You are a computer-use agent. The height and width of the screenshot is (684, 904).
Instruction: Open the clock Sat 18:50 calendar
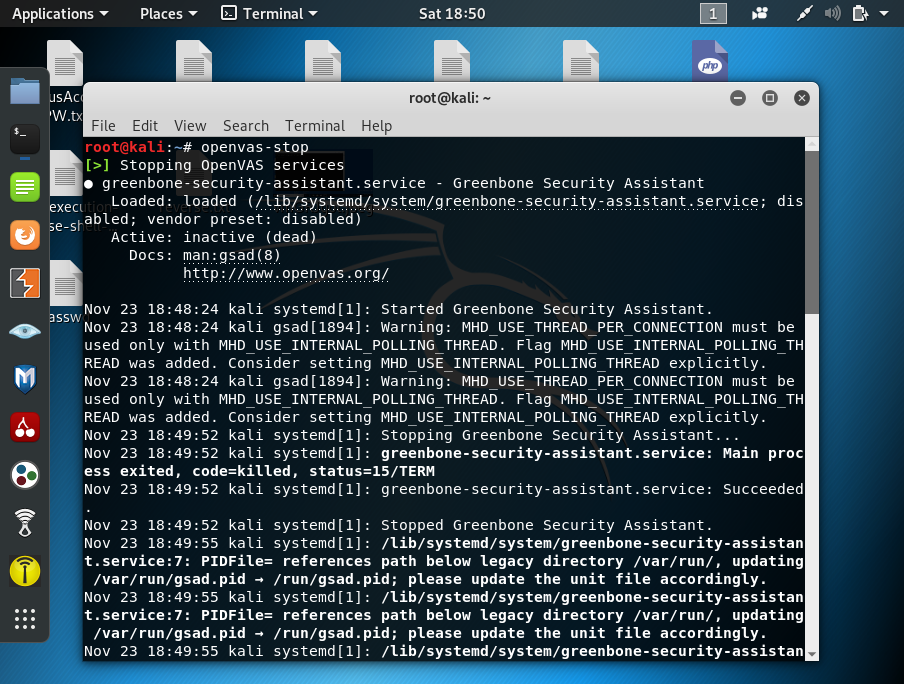(x=452, y=14)
